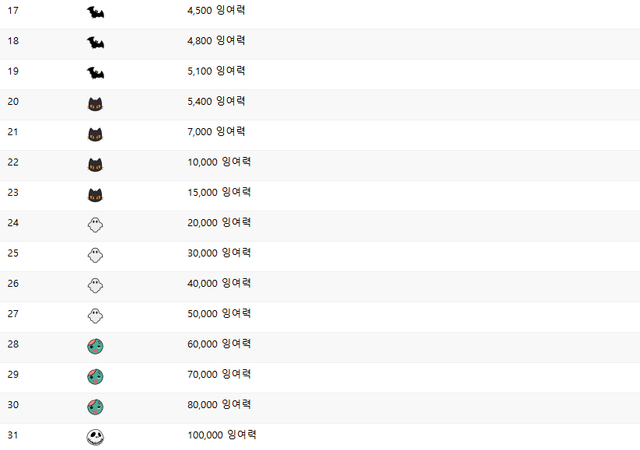This screenshot has width=640, height=450.
Task: Click the bat icon in row 17
Action: point(96,13)
